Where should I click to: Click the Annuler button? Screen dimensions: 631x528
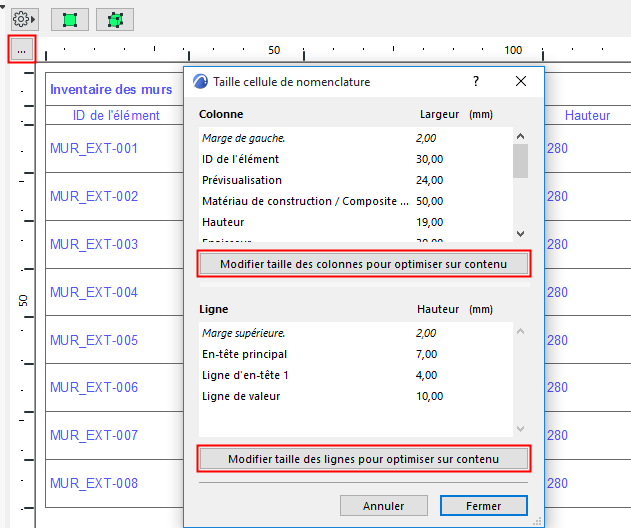click(x=384, y=505)
